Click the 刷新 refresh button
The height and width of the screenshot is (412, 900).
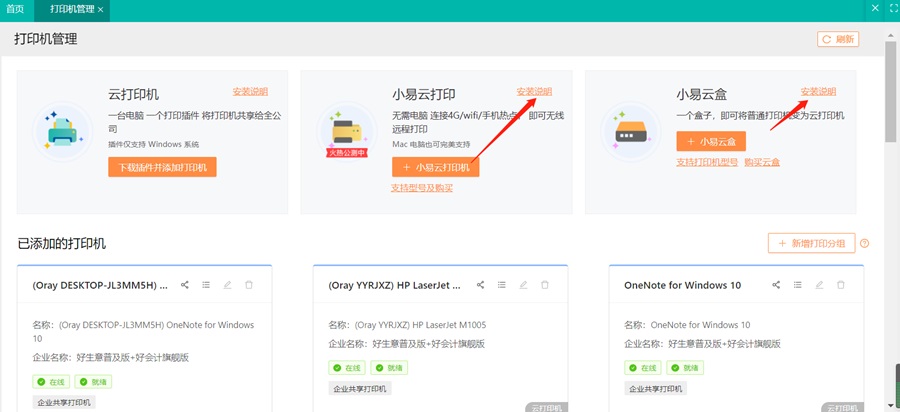[838, 39]
